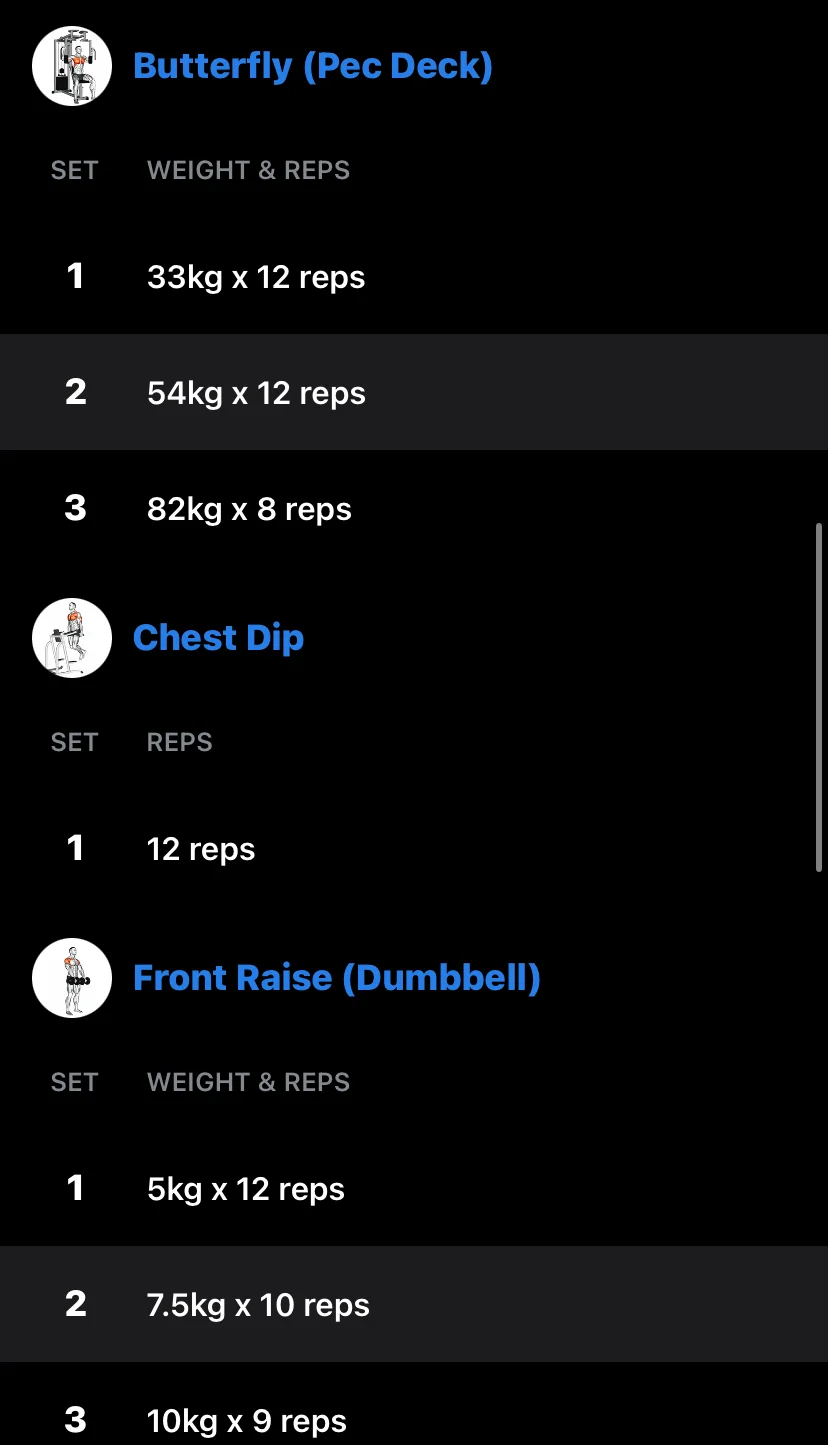Tap the SET header under Front Raise
Viewport: 828px width, 1445px height.
tap(75, 1082)
